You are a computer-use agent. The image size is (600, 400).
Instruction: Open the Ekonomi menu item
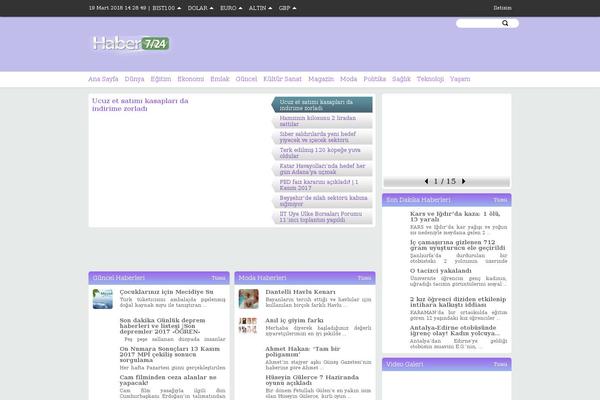[x=191, y=79]
